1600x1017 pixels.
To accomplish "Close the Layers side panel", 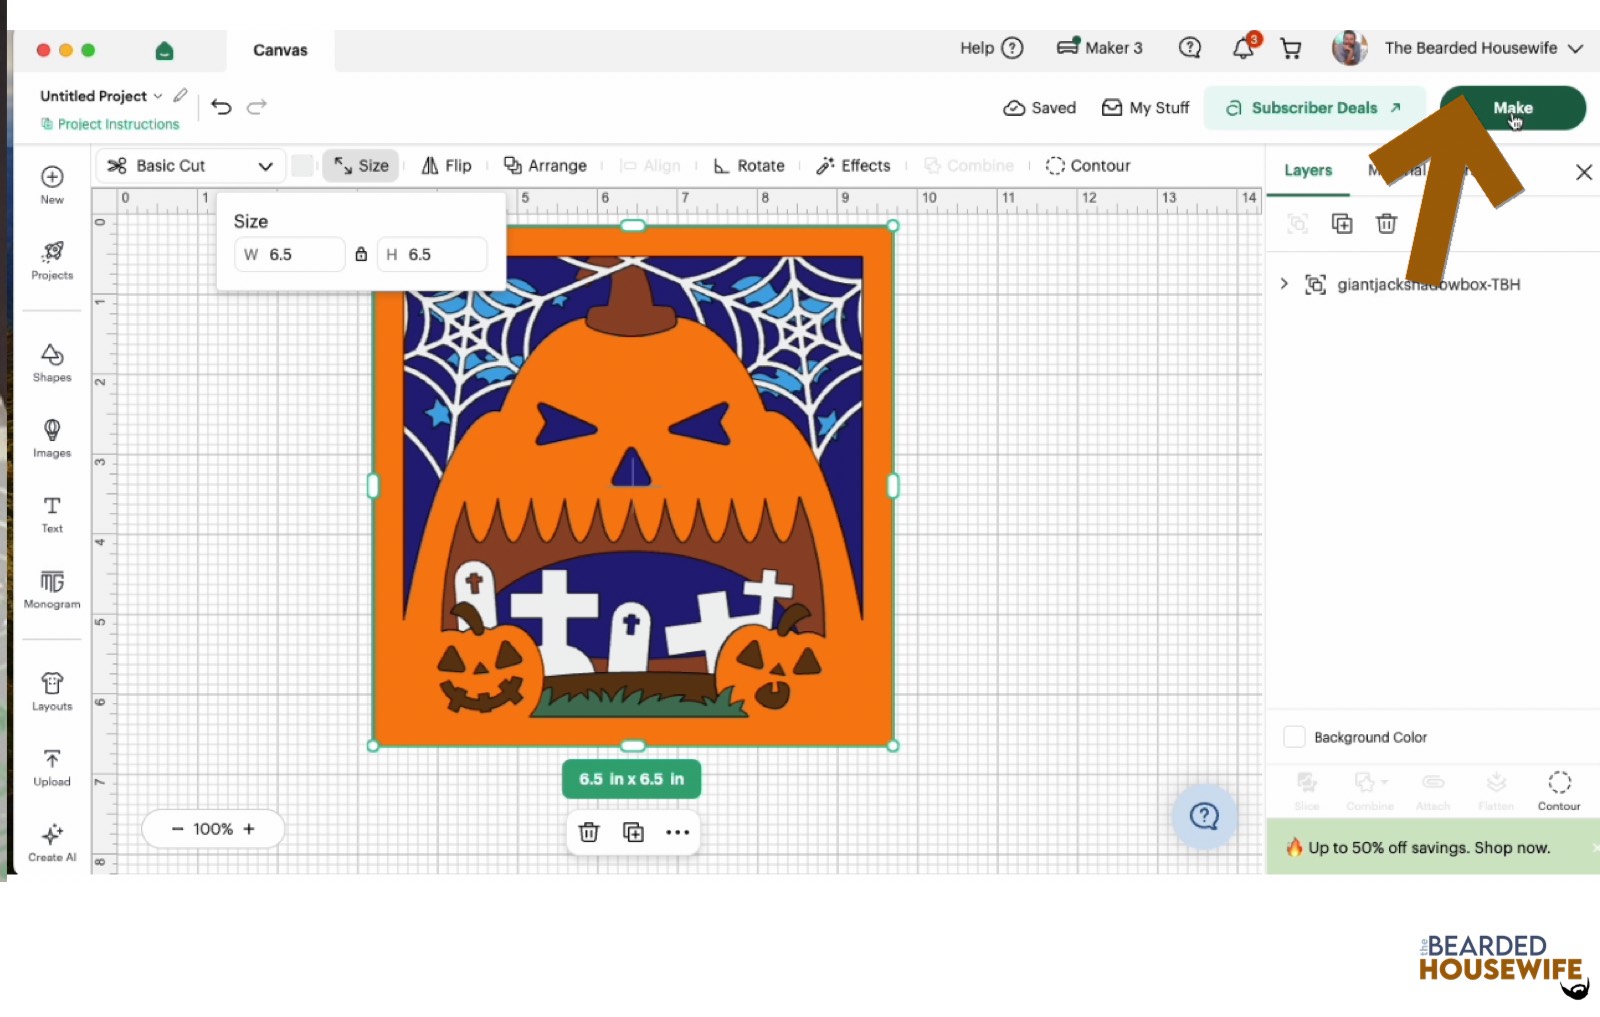I will pyautogui.click(x=1584, y=172).
